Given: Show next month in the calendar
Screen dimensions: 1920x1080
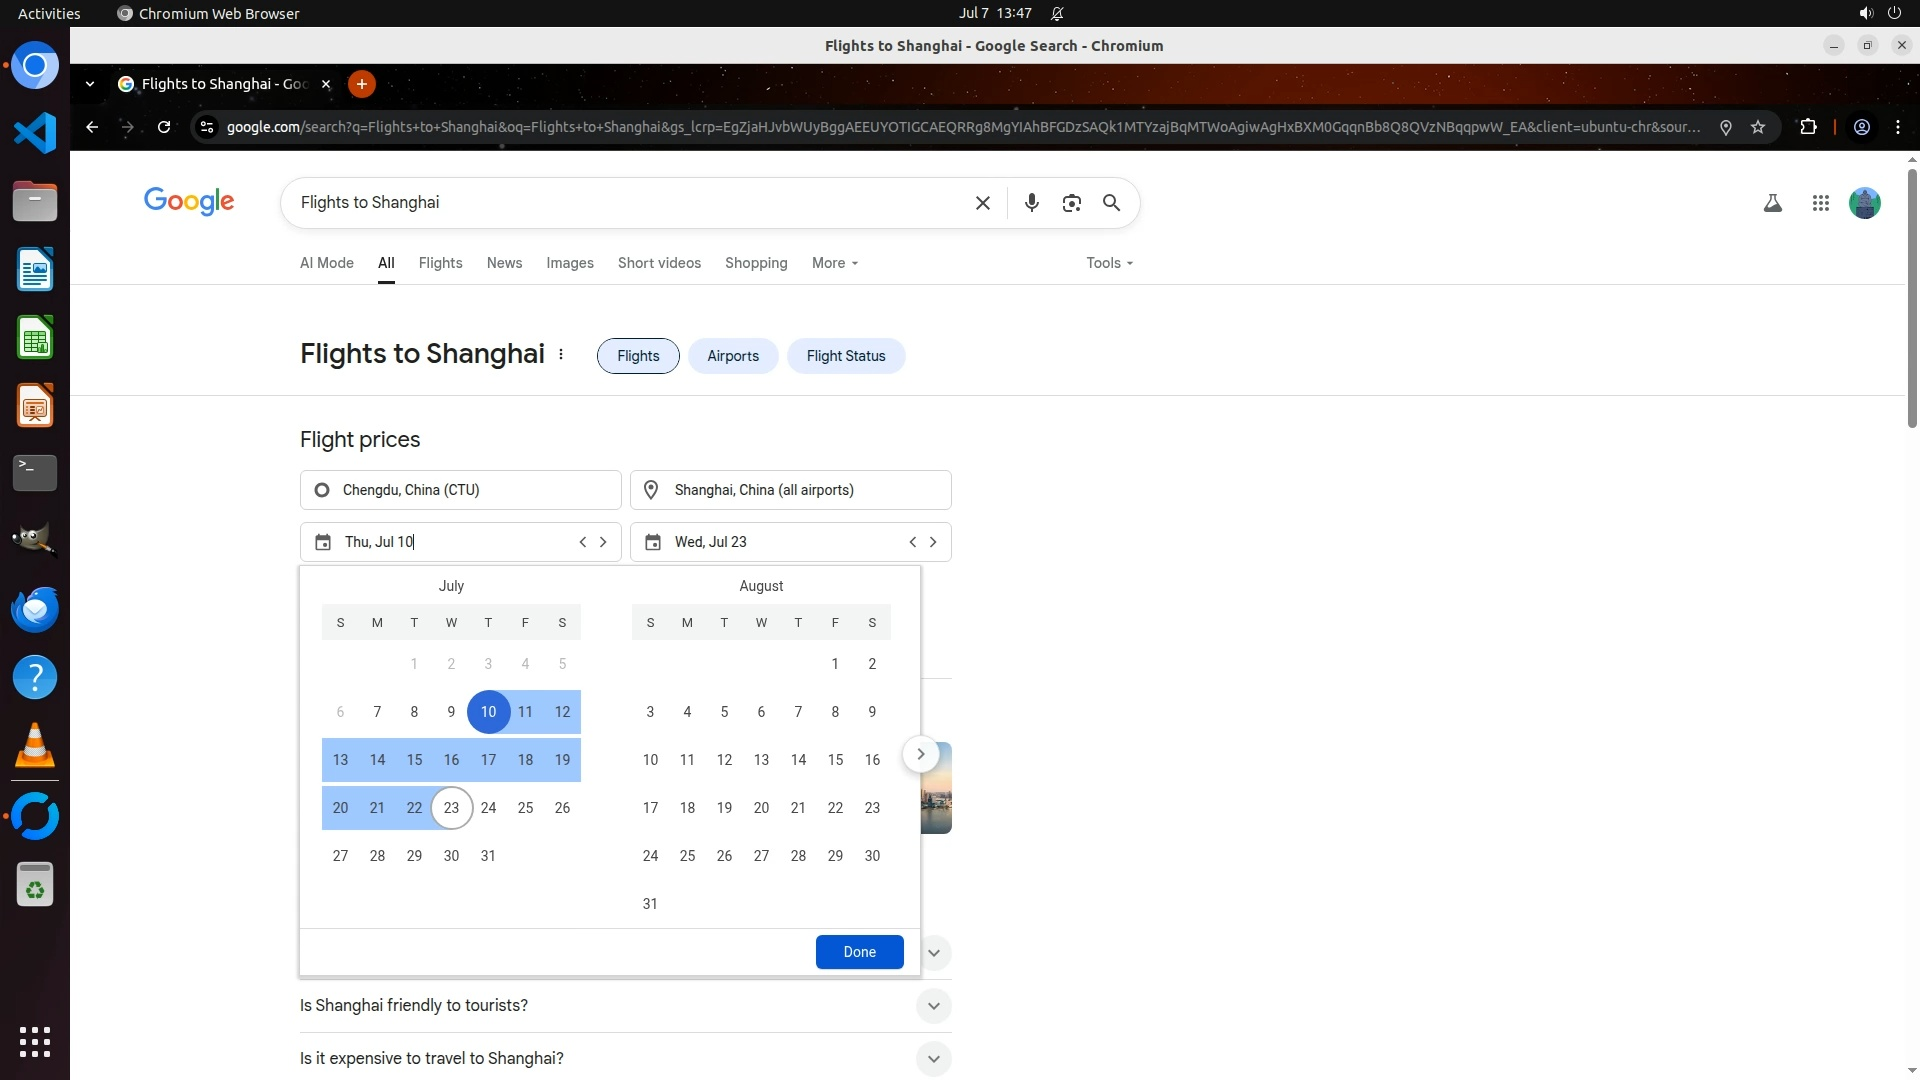Looking at the screenshot, I should [920, 754].
